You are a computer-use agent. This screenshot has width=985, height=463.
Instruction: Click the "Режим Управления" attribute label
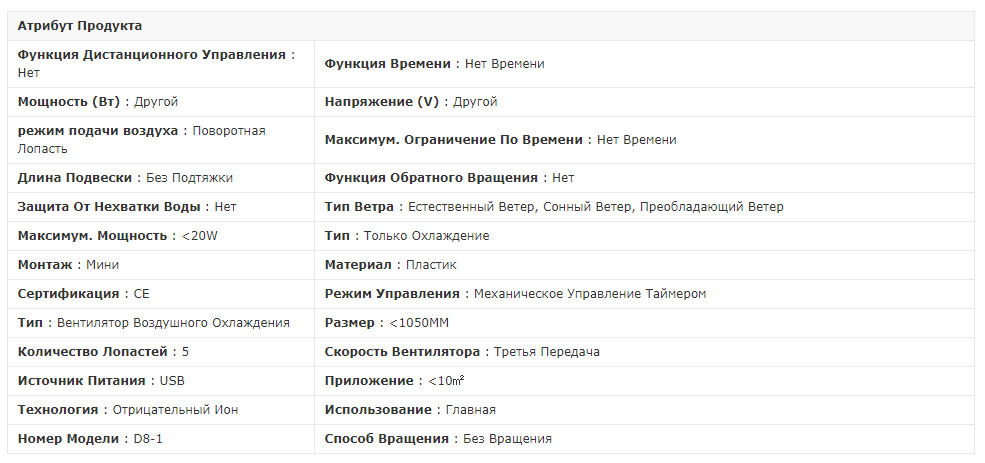pyautogui.click(x=392, y=294)
